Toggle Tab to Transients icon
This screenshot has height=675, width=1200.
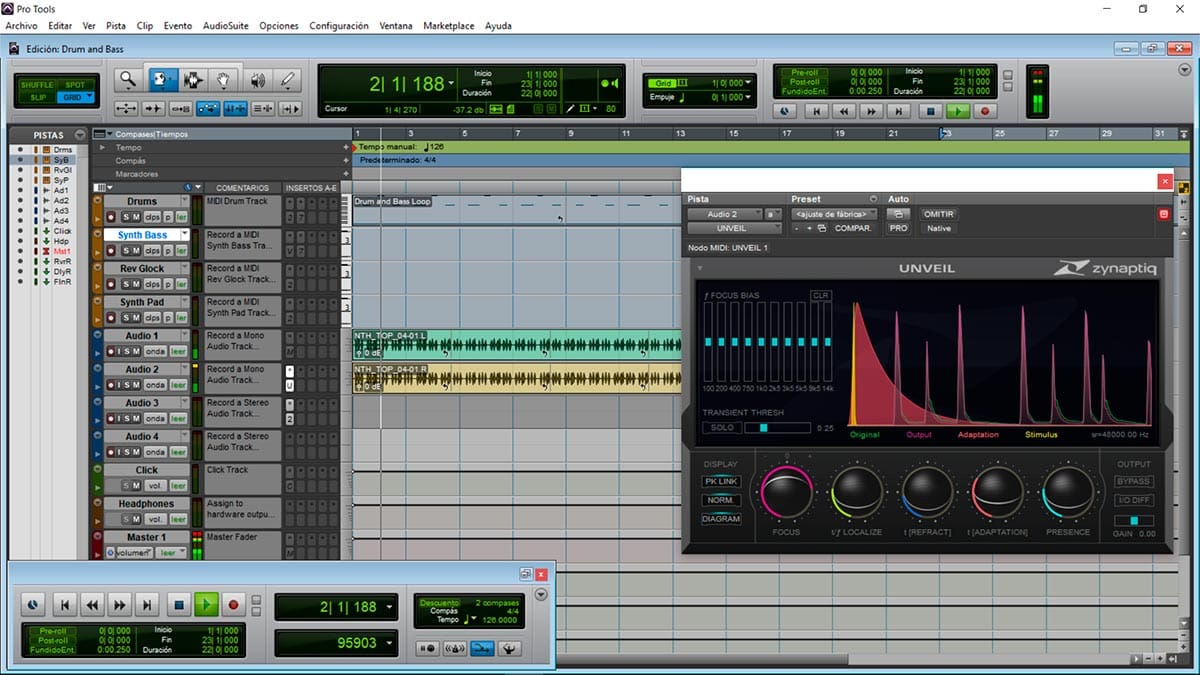[153, 109]
